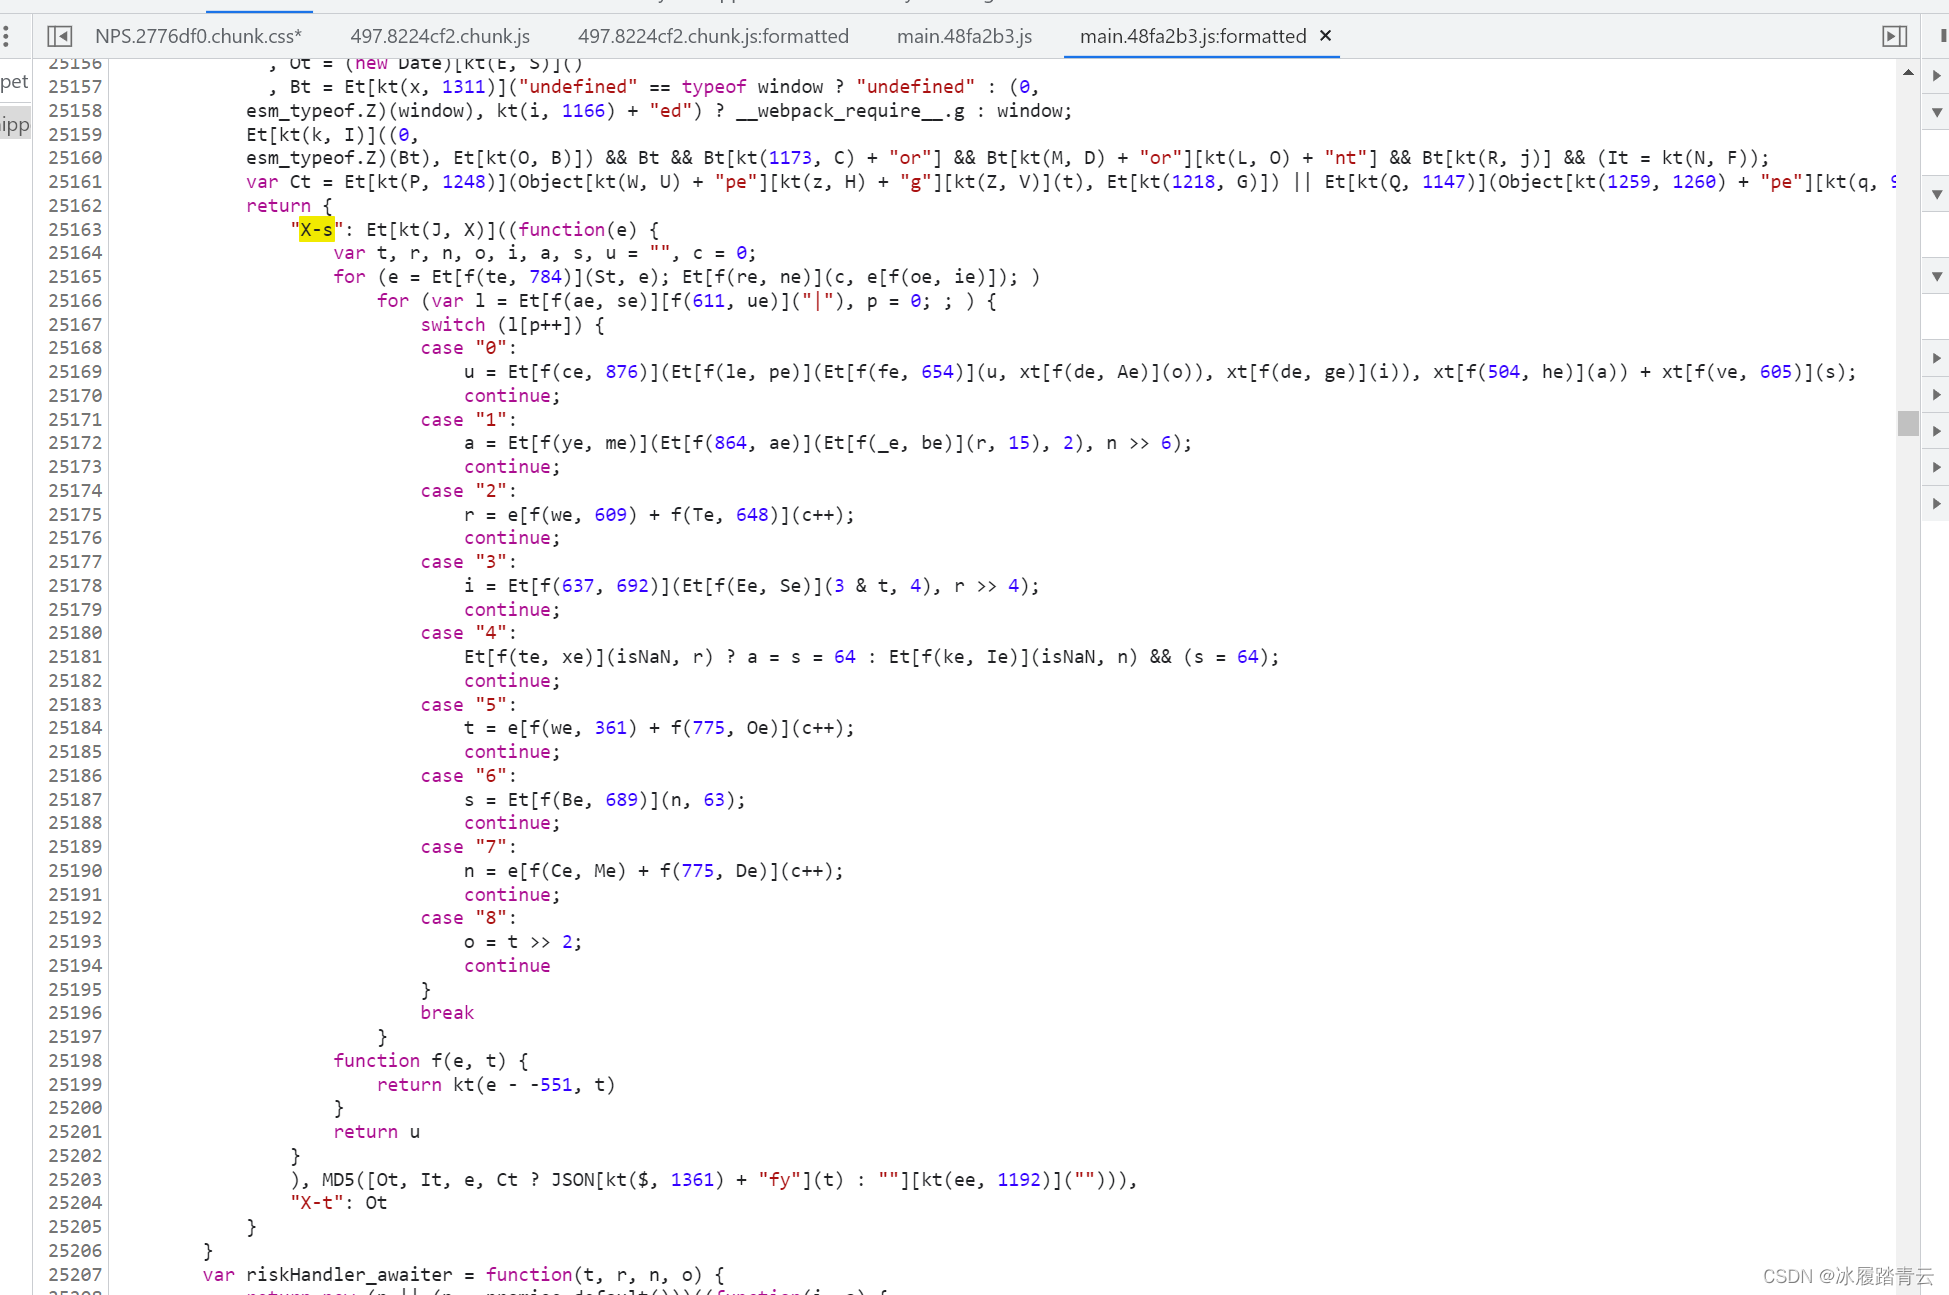Toggle the debugger sidebar panel icon

pyautogui.click(x=1894, y=37)
